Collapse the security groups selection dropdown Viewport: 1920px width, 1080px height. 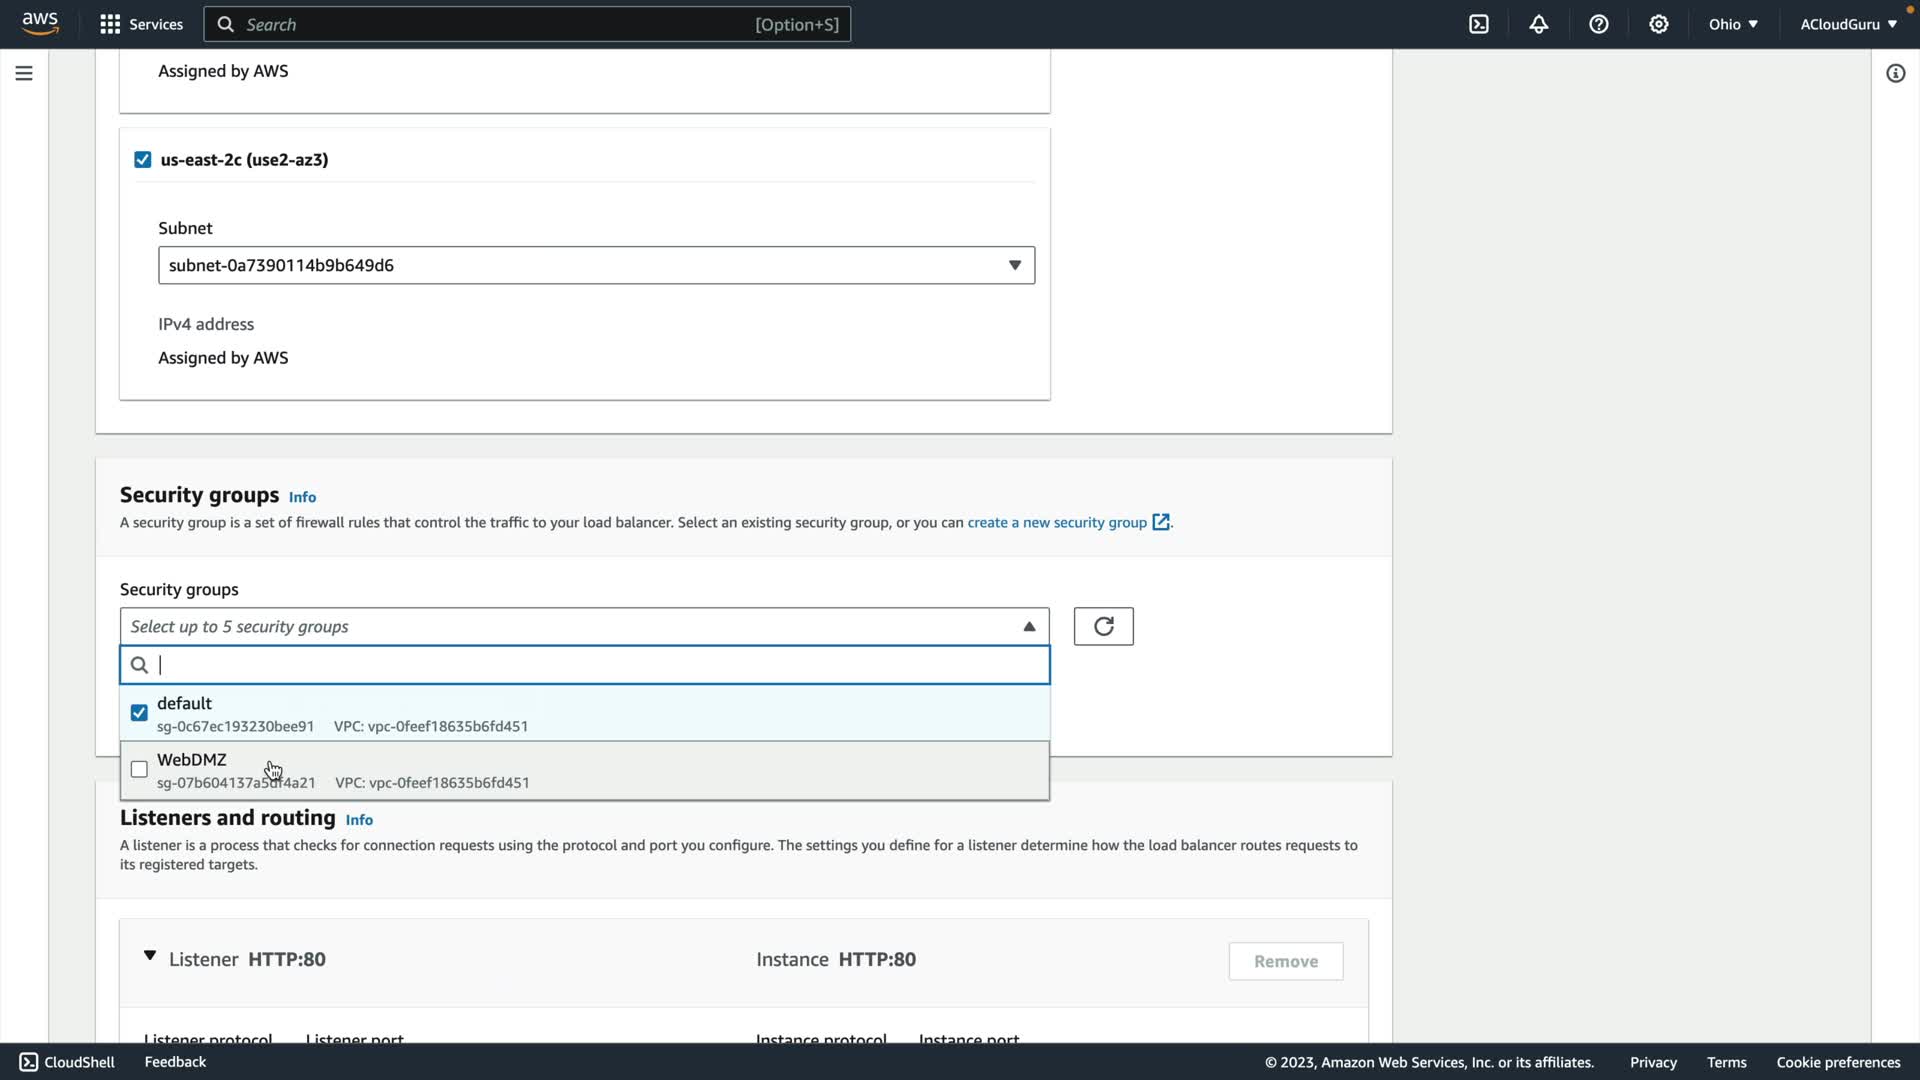pyautogui.click(x=1029, y=627)
